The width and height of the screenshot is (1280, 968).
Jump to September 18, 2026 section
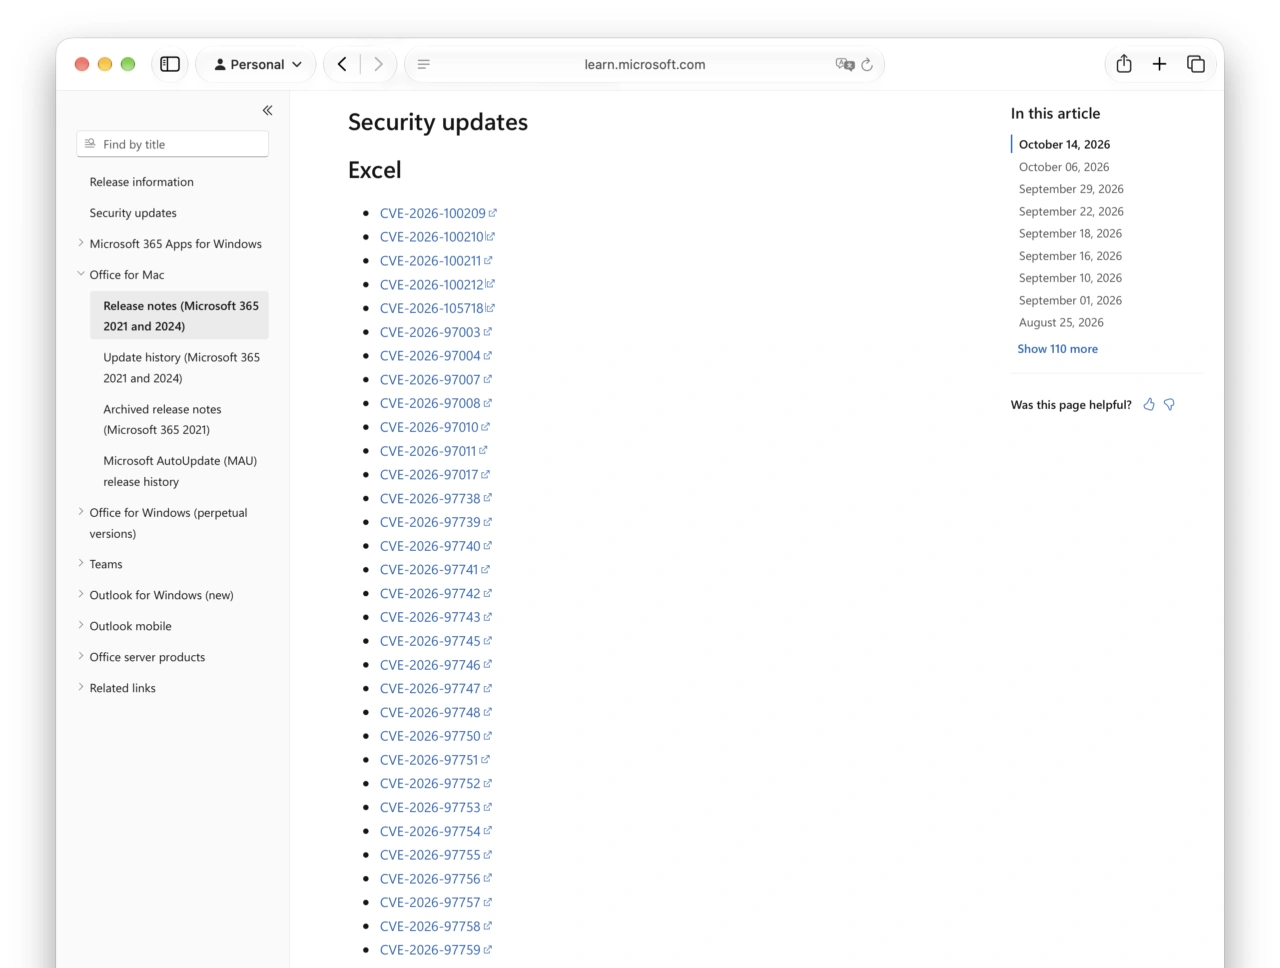[1070, 233]
